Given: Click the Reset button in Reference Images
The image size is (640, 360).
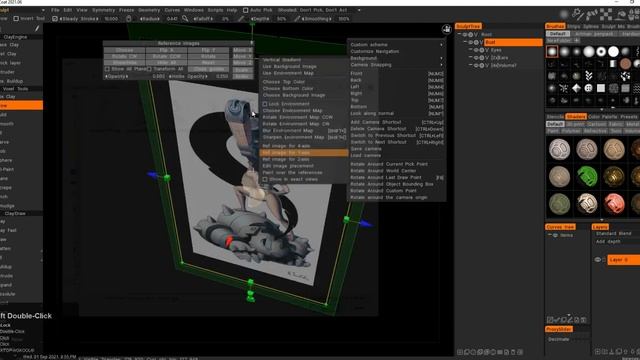Looking at the screenshot, I should click(208, 63).
